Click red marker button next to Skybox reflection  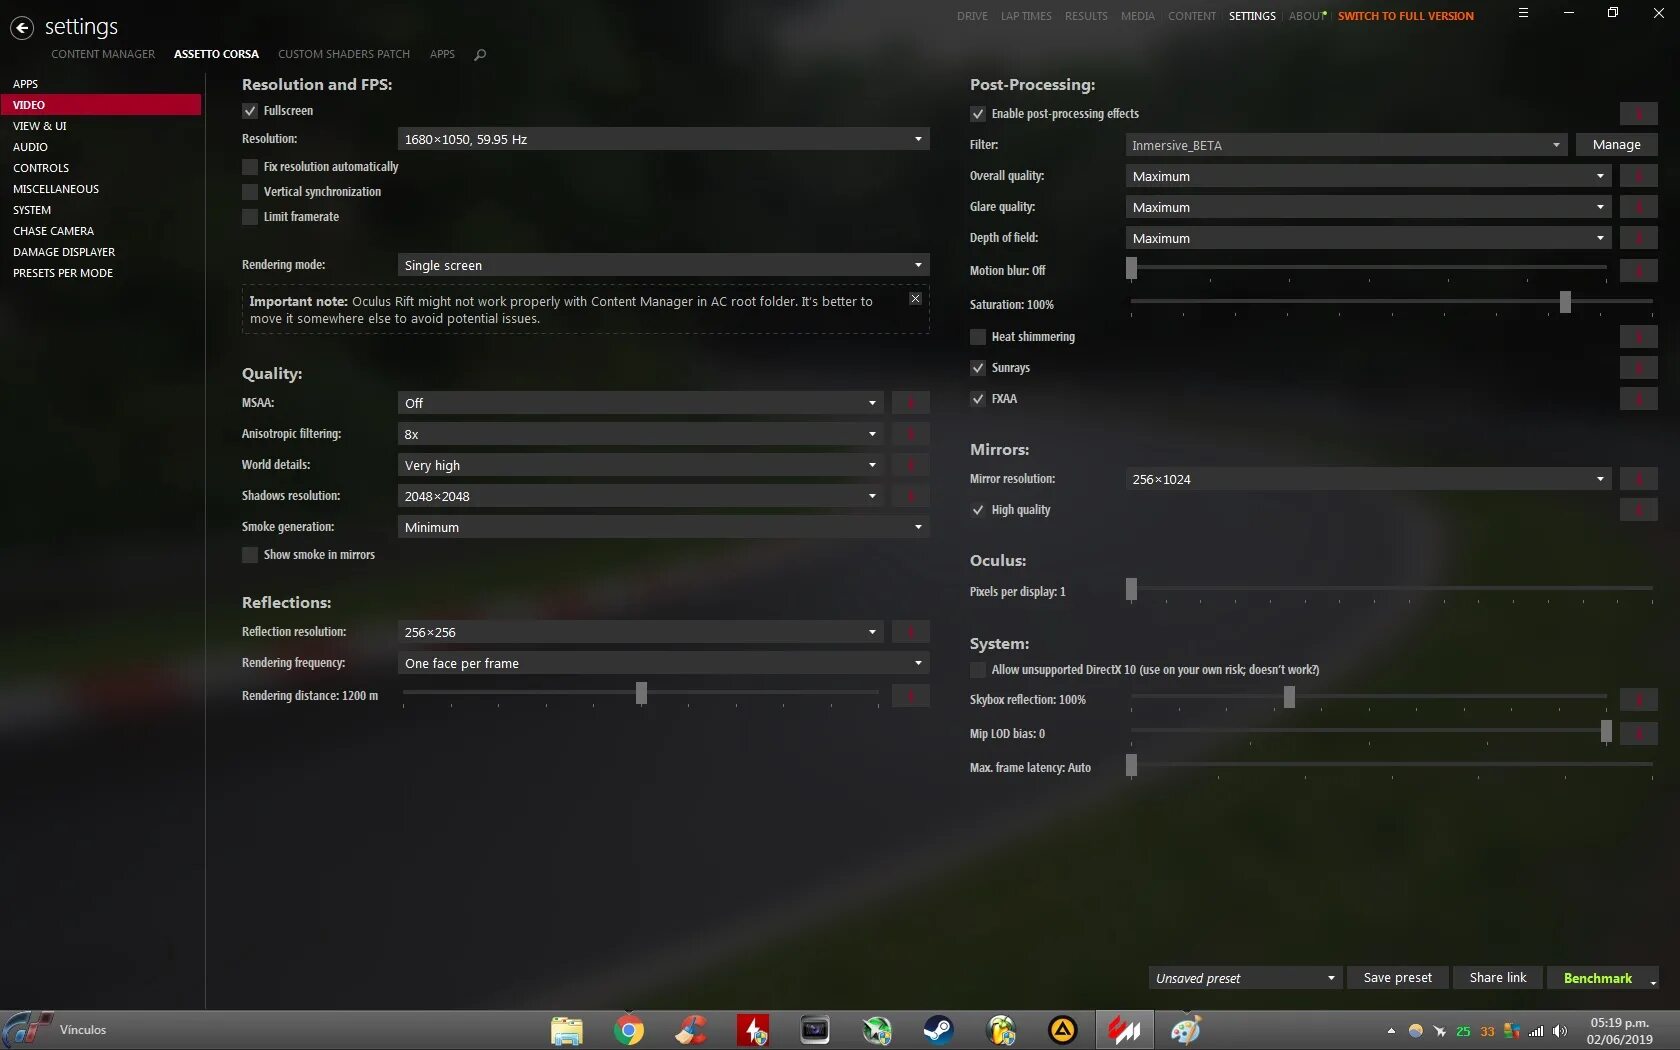pos(1638,700)
